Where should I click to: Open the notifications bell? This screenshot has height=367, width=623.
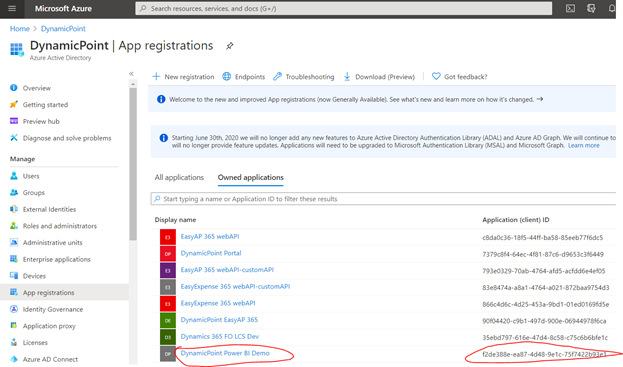(x=612, y=8)
